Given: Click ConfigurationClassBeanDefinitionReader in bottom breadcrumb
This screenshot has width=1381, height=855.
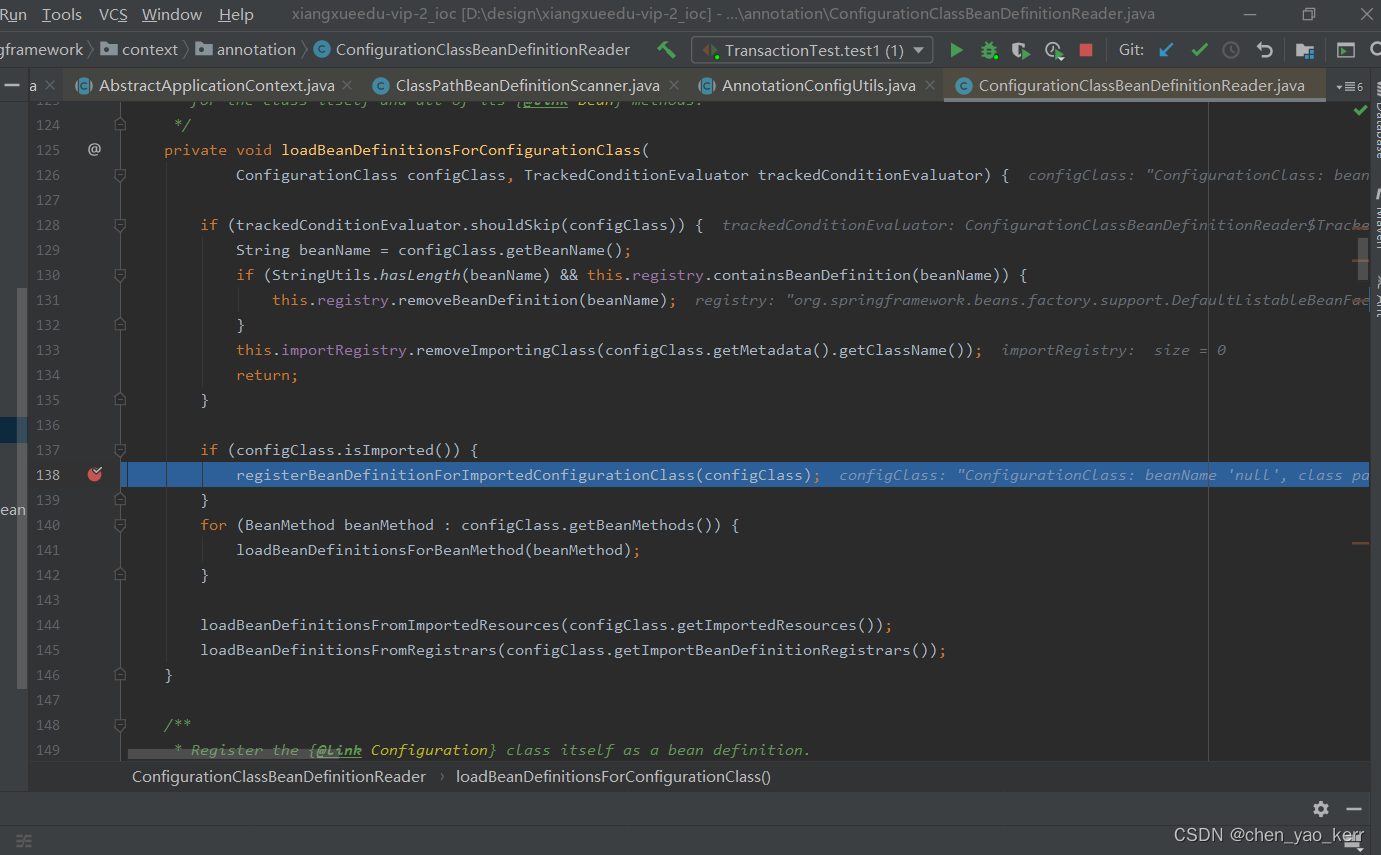Looking at the screenshot, I should coord(279,776).
